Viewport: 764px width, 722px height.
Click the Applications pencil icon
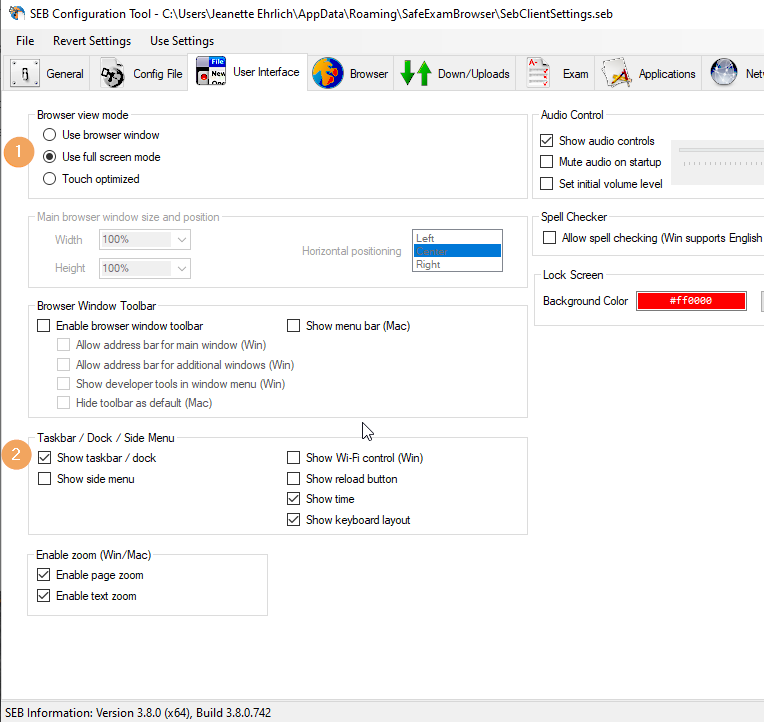[617, 74]
